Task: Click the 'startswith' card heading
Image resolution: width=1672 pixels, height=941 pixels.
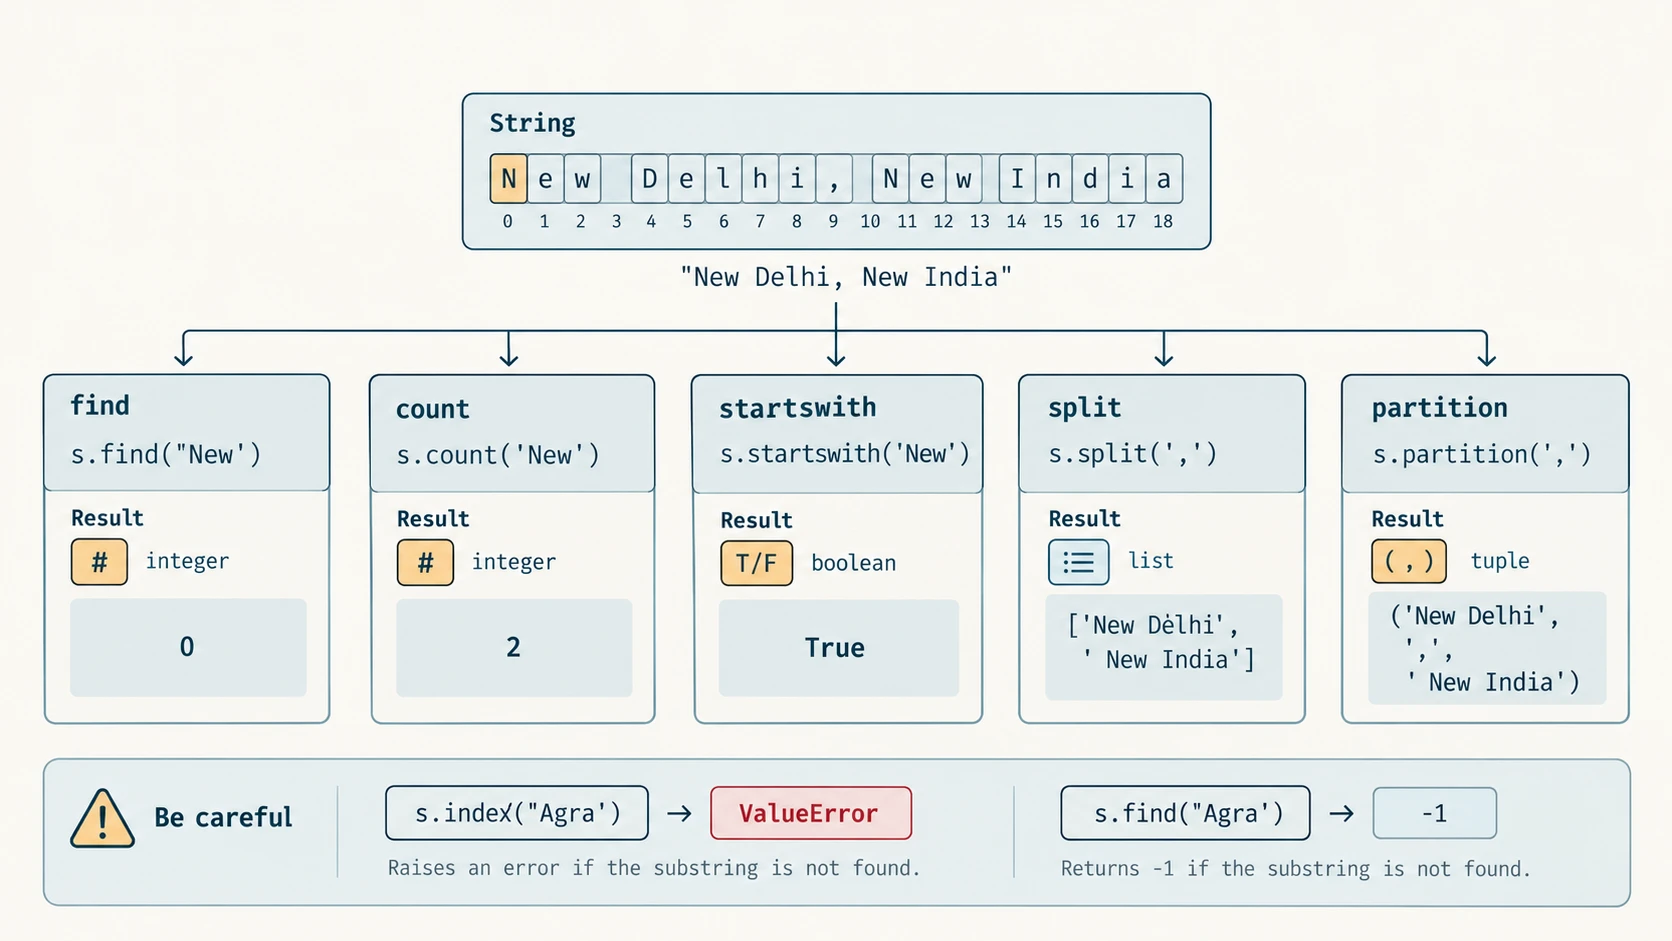Action: coord(797,408)
